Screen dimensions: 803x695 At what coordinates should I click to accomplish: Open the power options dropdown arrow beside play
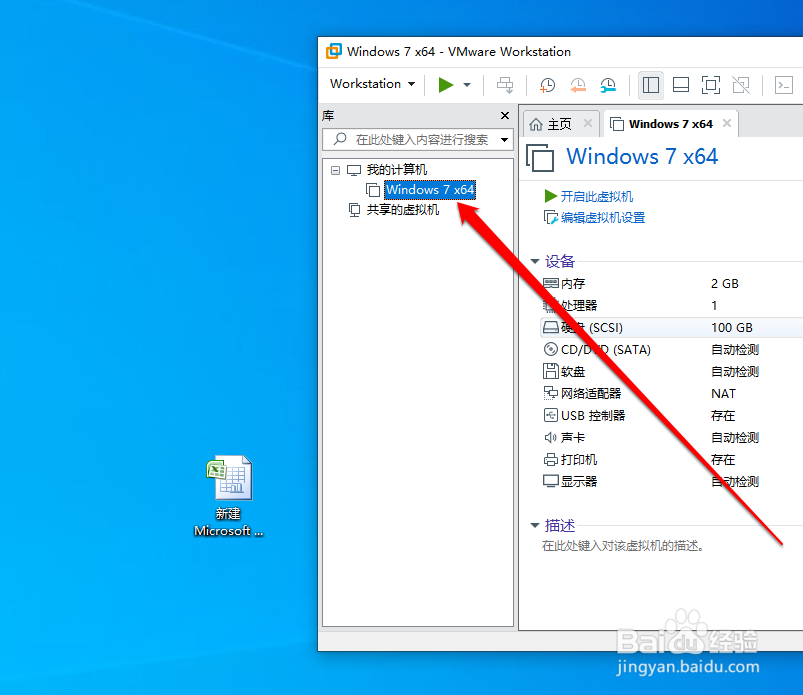click(467, 85)
